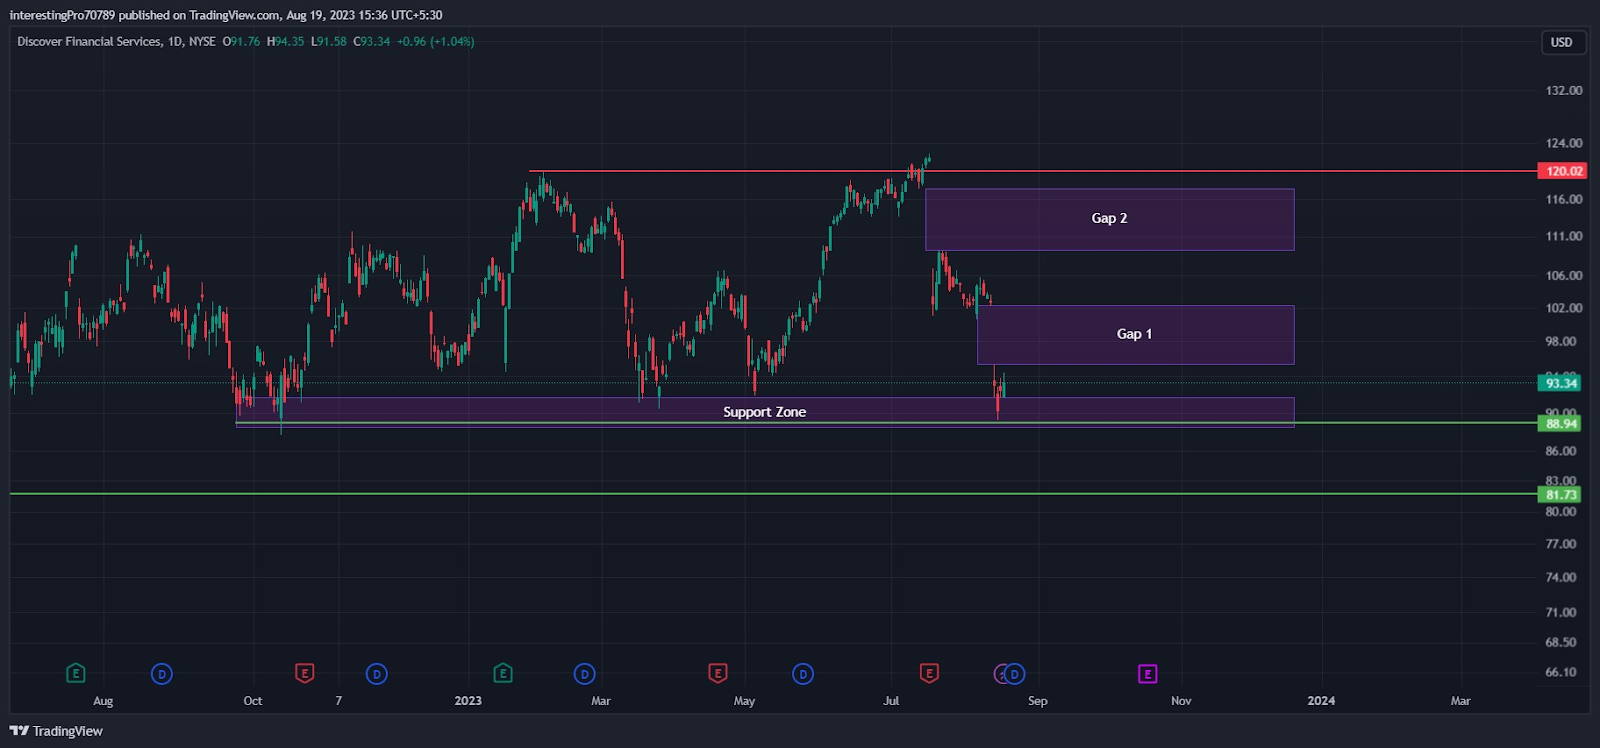This screenshot has height=748, width=1600.
Task: Click the Sep label on time axis
Action: coord(1038,701)
